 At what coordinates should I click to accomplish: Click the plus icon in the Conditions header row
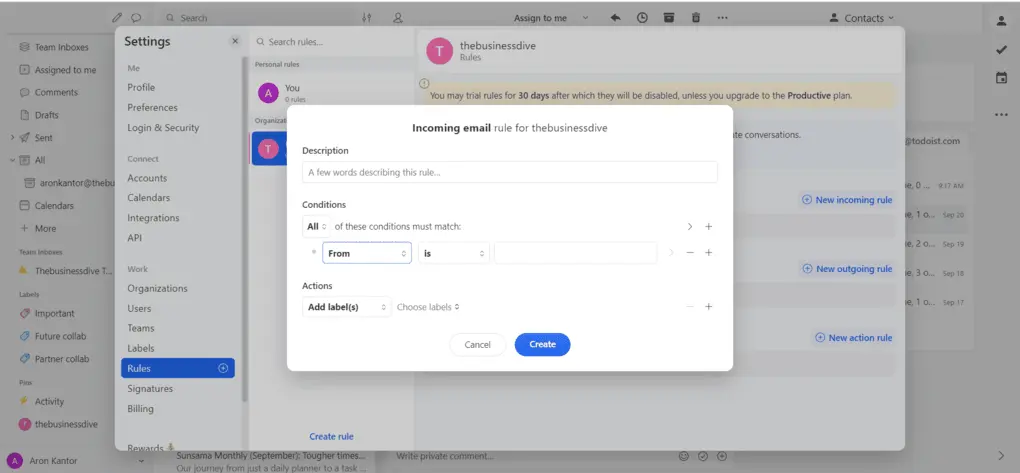[709, 227]
